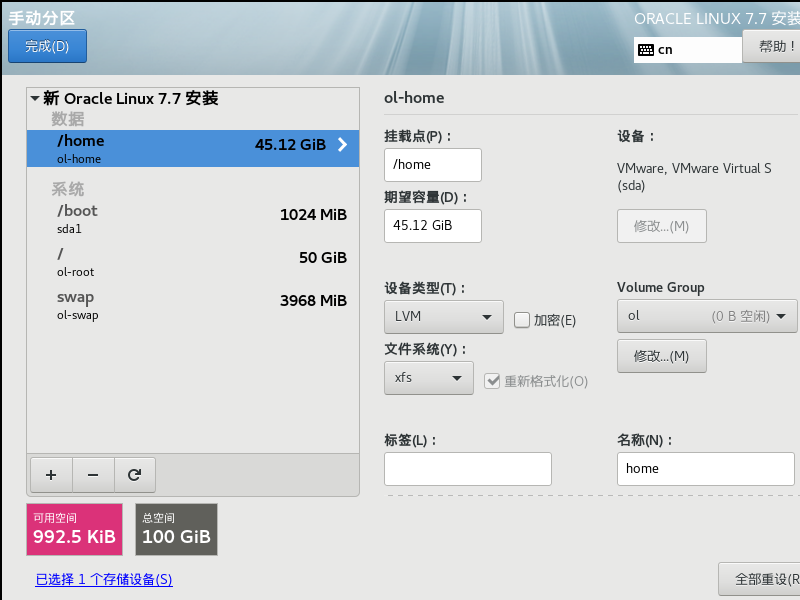Click the Help (帮助) button

click(772, 46)
